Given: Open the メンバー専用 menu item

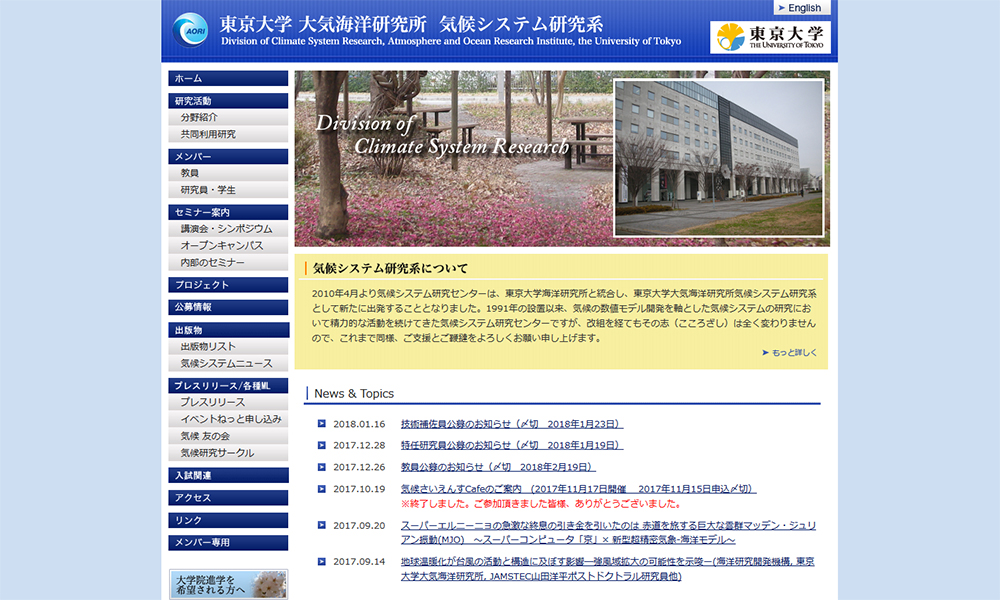Looking at the screenshot, I should click(x=228, y=543).
